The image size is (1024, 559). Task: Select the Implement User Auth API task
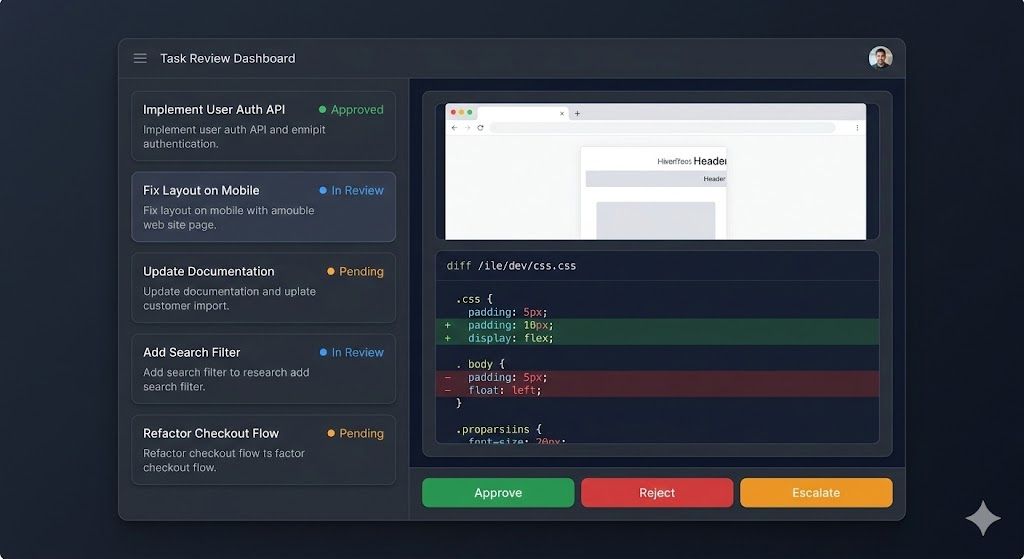(x=263, y=126)
